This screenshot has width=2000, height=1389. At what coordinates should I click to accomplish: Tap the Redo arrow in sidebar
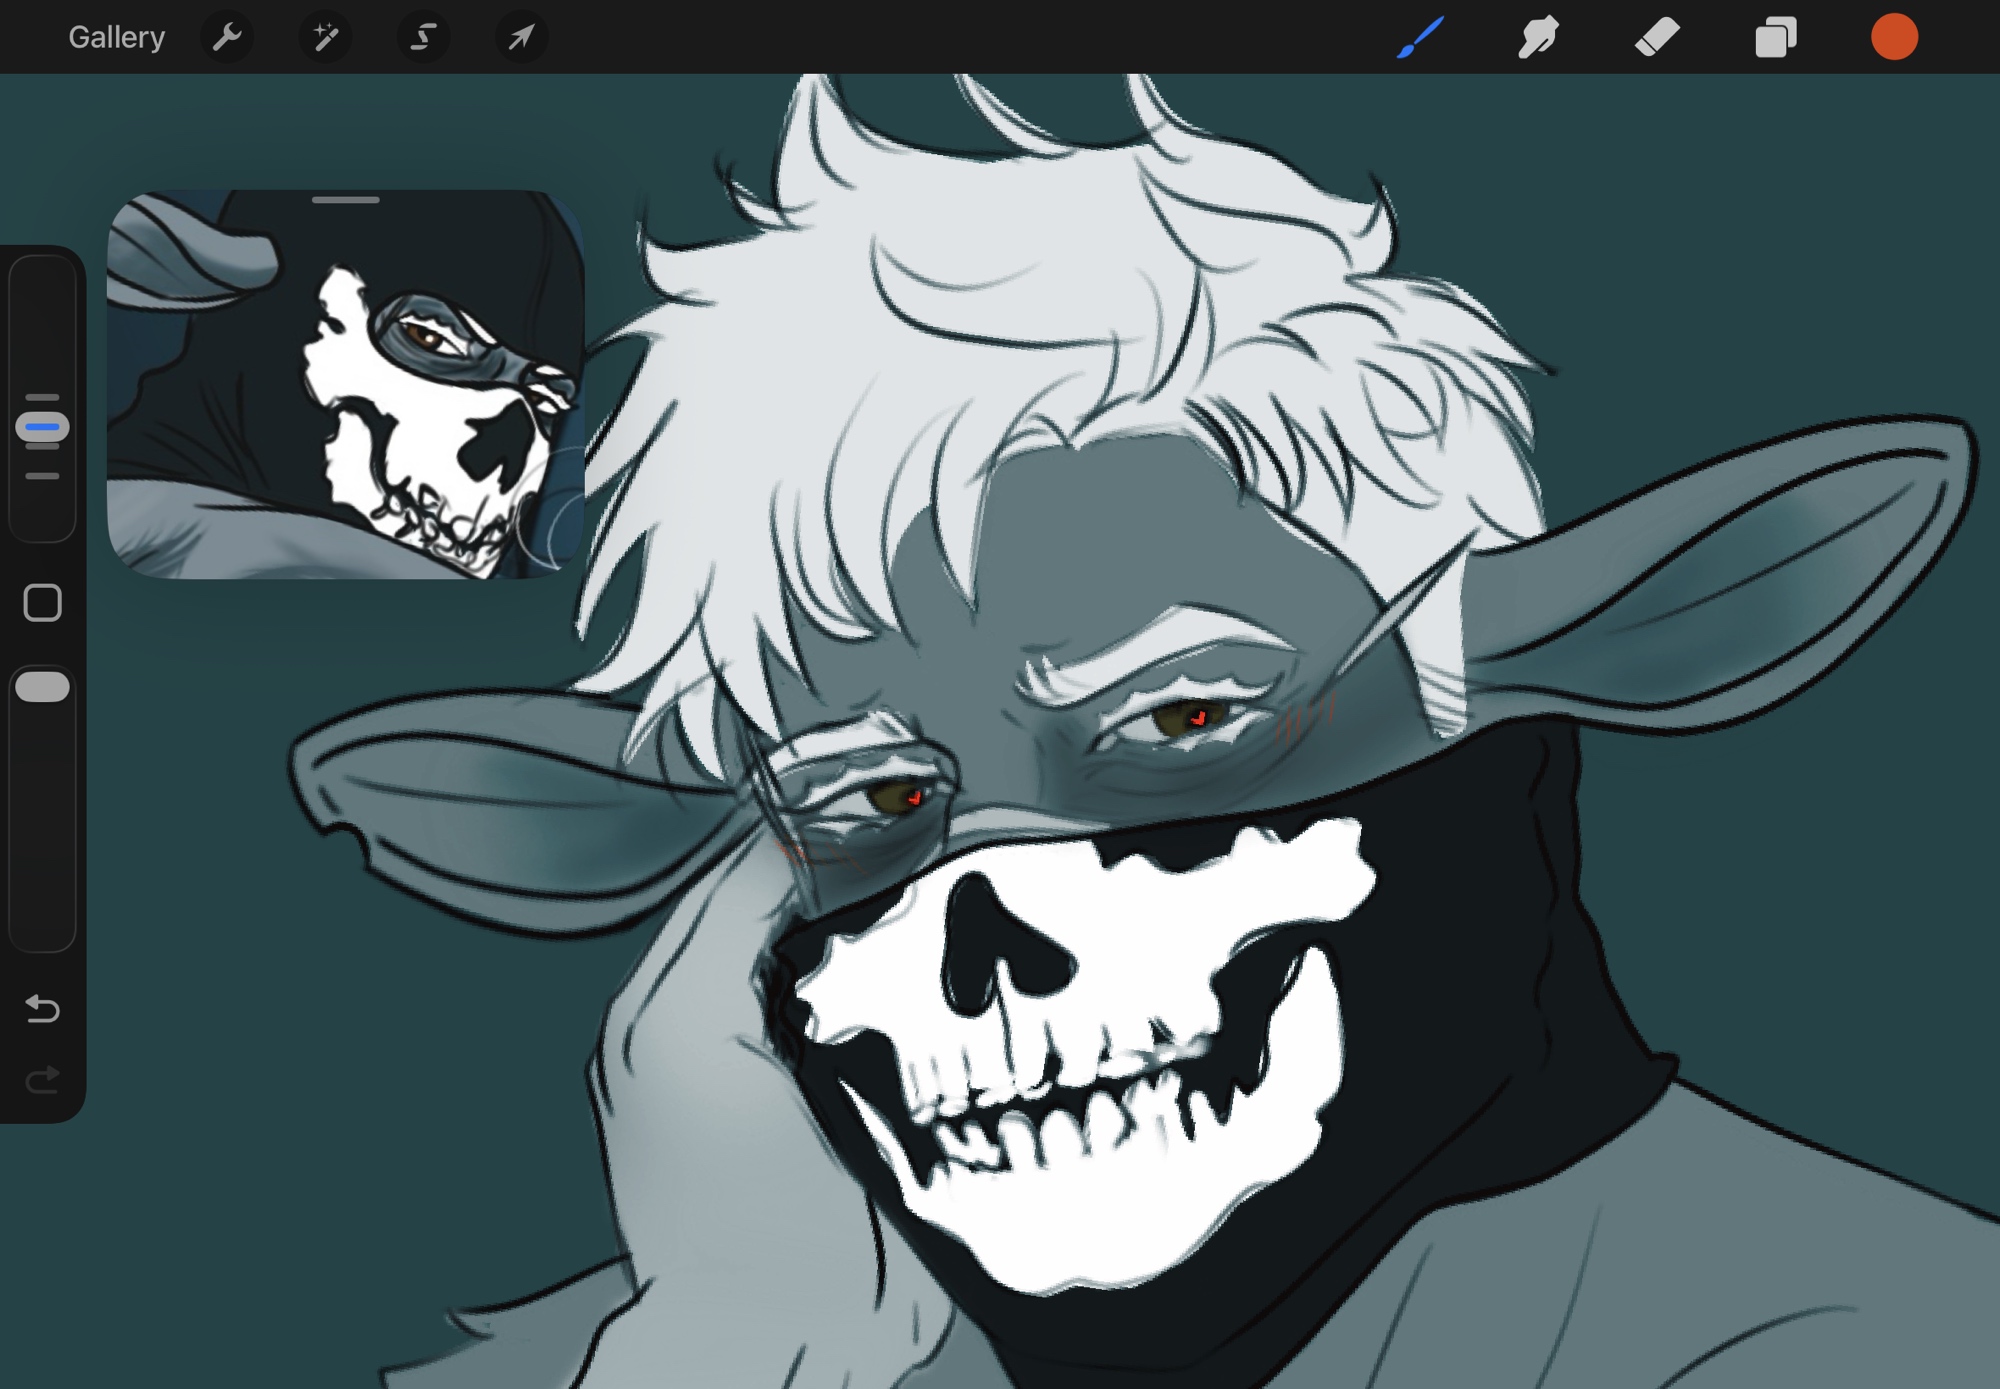(x=42, y=1080)
